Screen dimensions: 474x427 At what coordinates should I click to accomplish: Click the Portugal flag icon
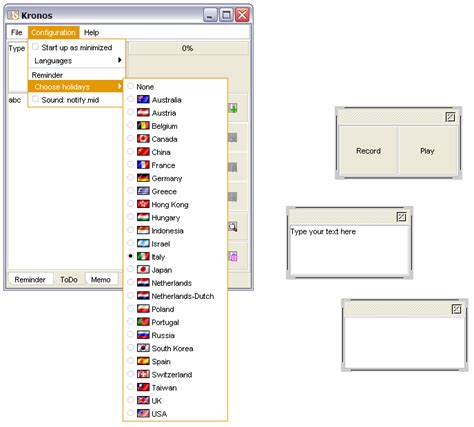(x=143, y=322)
